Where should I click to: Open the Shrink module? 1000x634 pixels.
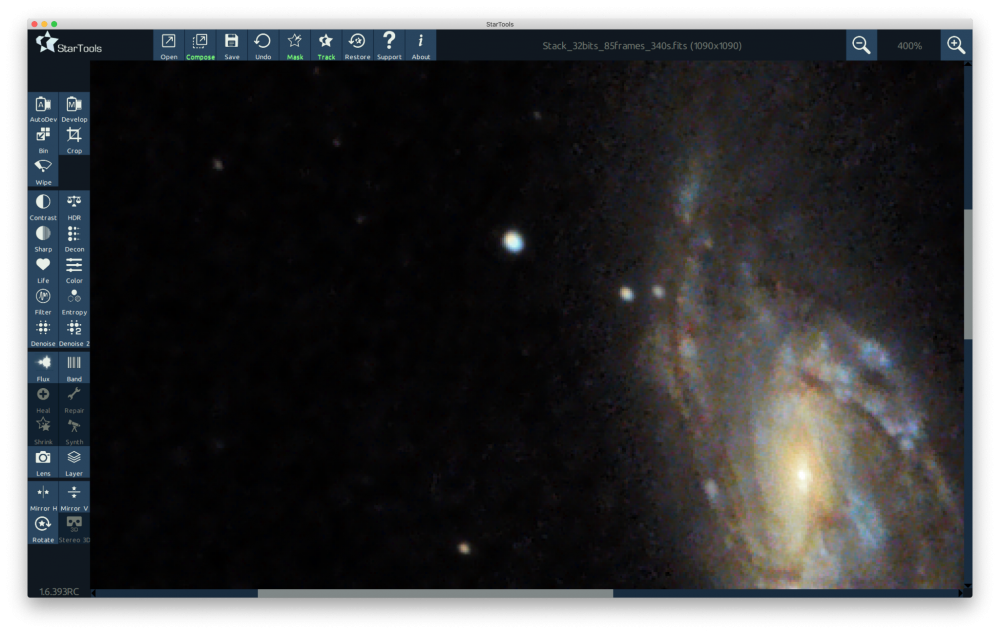click(x=43, y=431)
